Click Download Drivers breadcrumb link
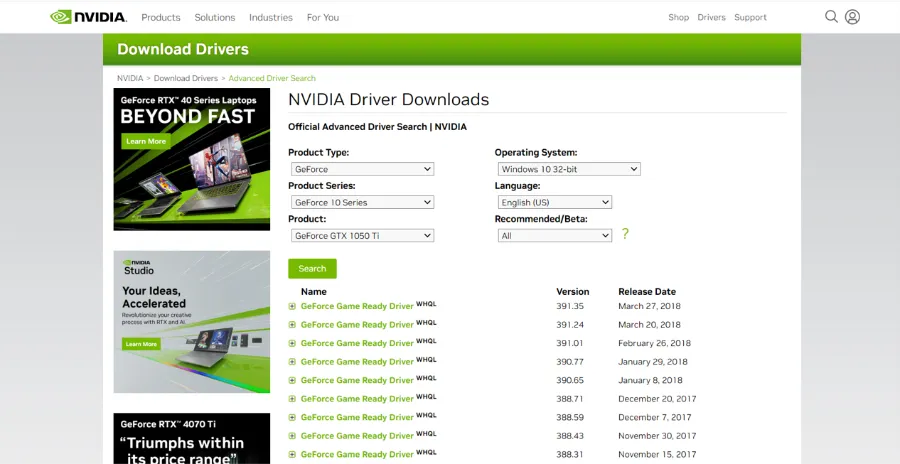The height and width of the screenshot is (464, 900). 186,78
